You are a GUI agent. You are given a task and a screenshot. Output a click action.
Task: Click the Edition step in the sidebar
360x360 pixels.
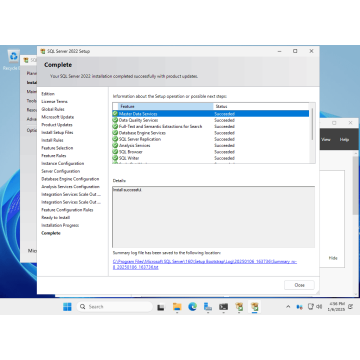pos(48,94)
